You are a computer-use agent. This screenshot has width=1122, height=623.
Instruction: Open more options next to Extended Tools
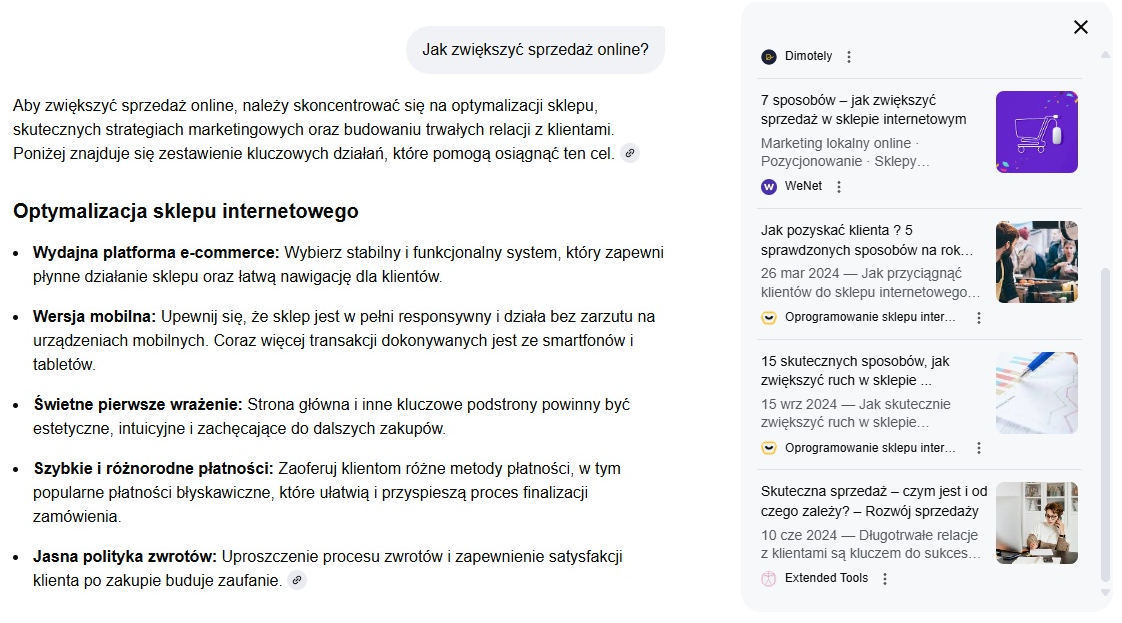pyautogui.click(x=885, y=578)
